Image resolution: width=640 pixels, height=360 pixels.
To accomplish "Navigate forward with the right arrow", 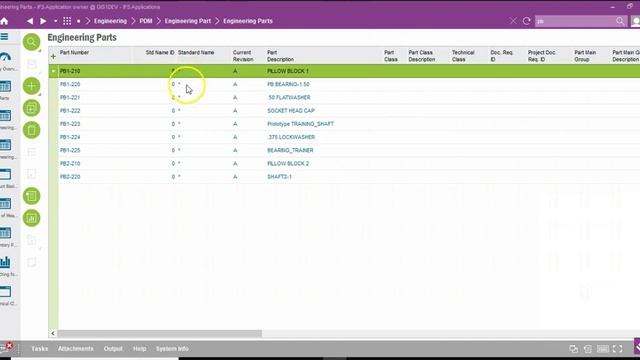I will point(43,21).
